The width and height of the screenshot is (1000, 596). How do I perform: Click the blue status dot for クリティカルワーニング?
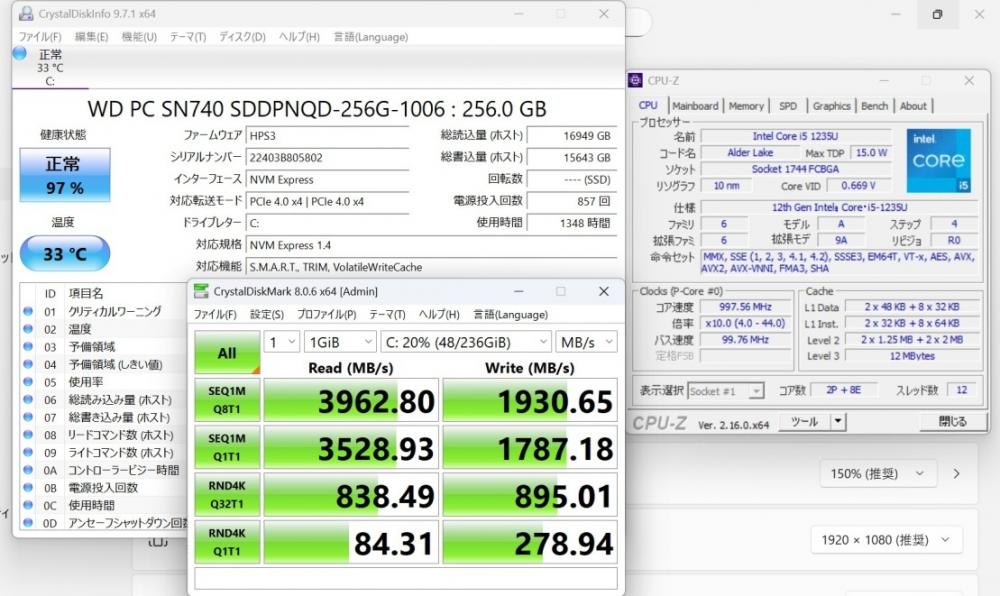point(28,312)
